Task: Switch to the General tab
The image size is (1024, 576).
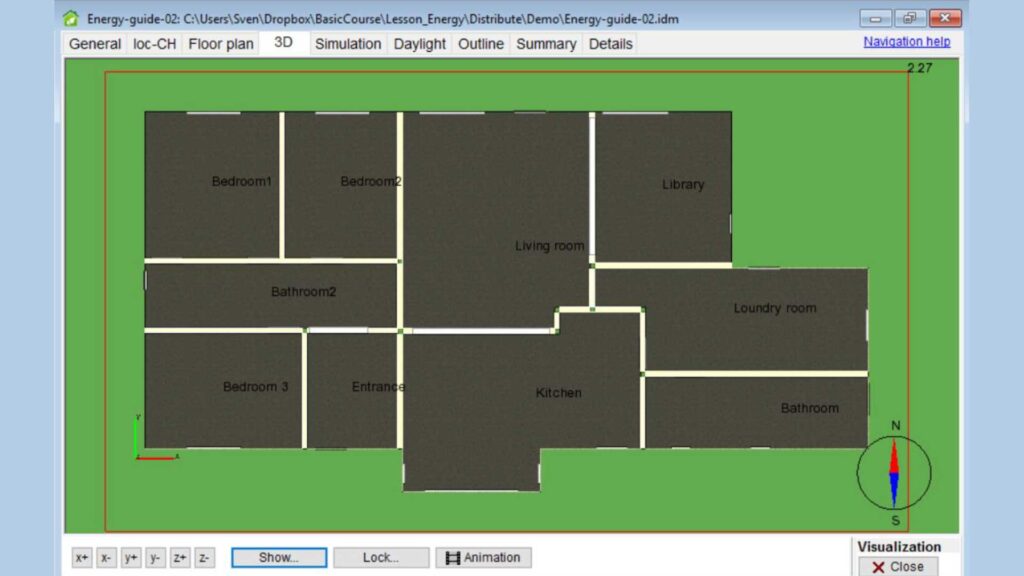Action: pyautogui.click(x=95, y=44)
